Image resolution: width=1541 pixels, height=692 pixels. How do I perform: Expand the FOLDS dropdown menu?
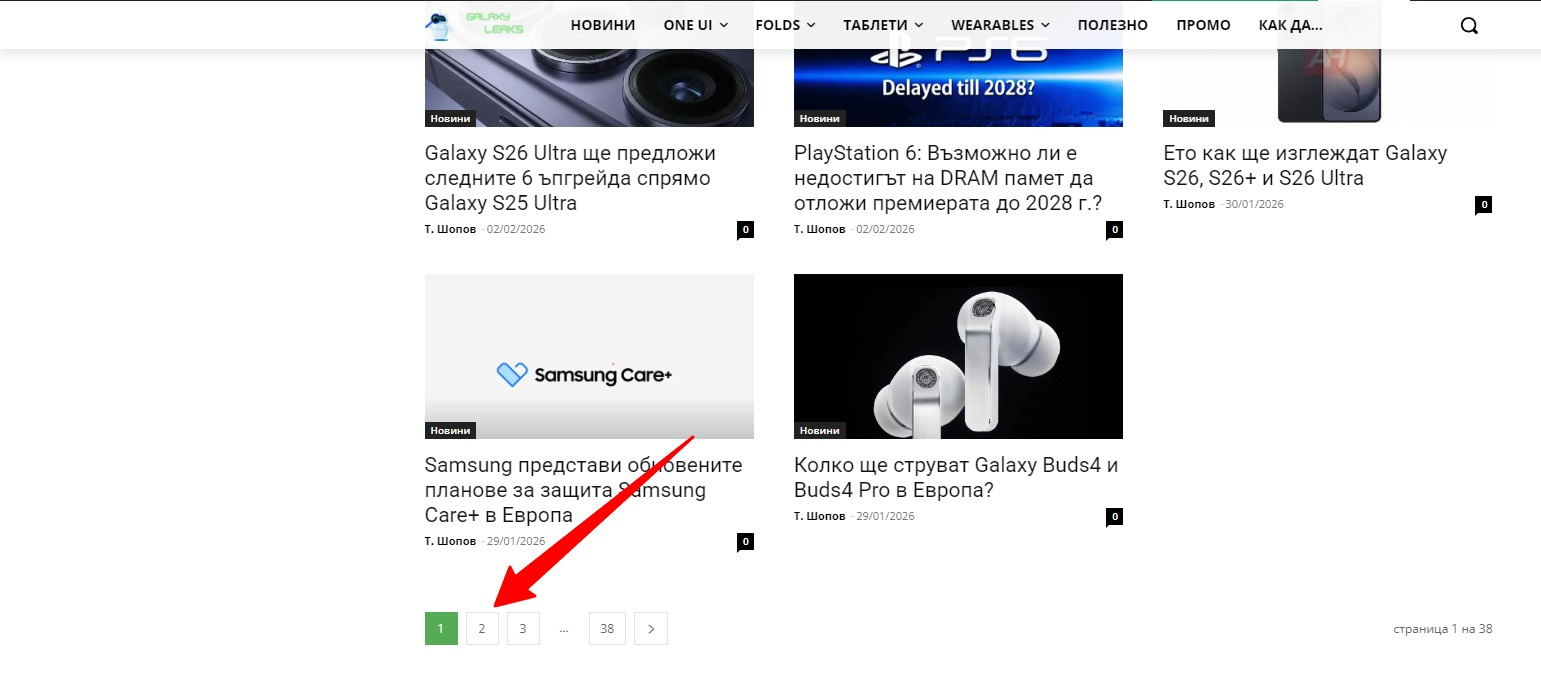pos(785,25)
